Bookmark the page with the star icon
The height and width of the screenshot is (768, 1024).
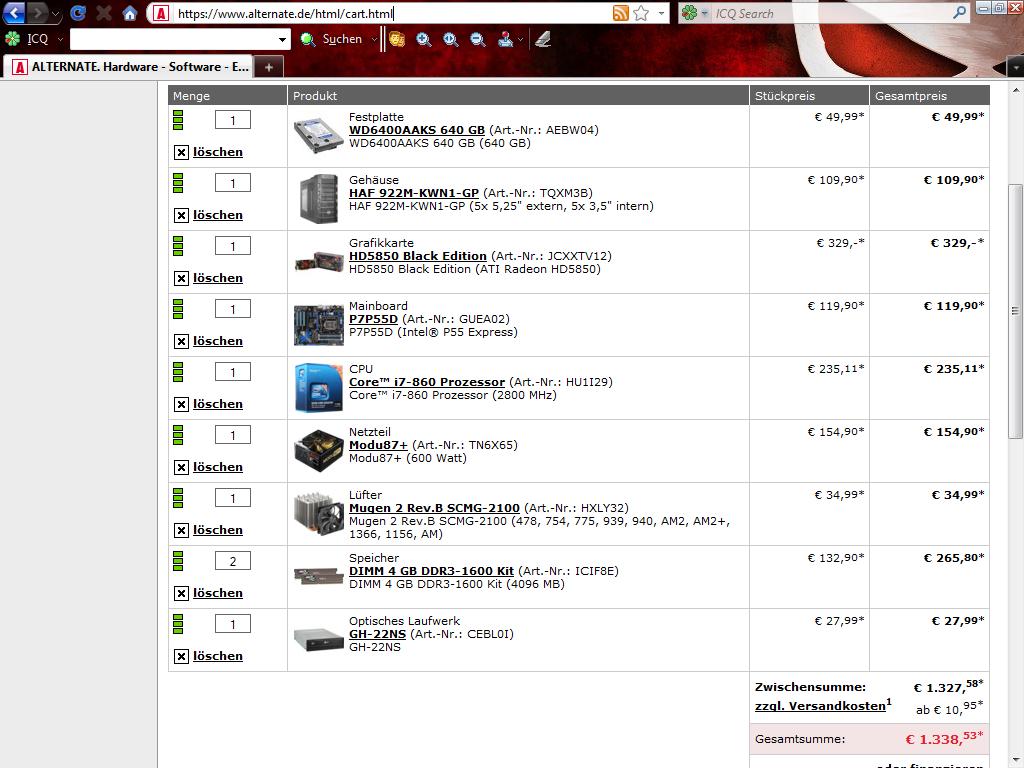click(x=641, y=13)
